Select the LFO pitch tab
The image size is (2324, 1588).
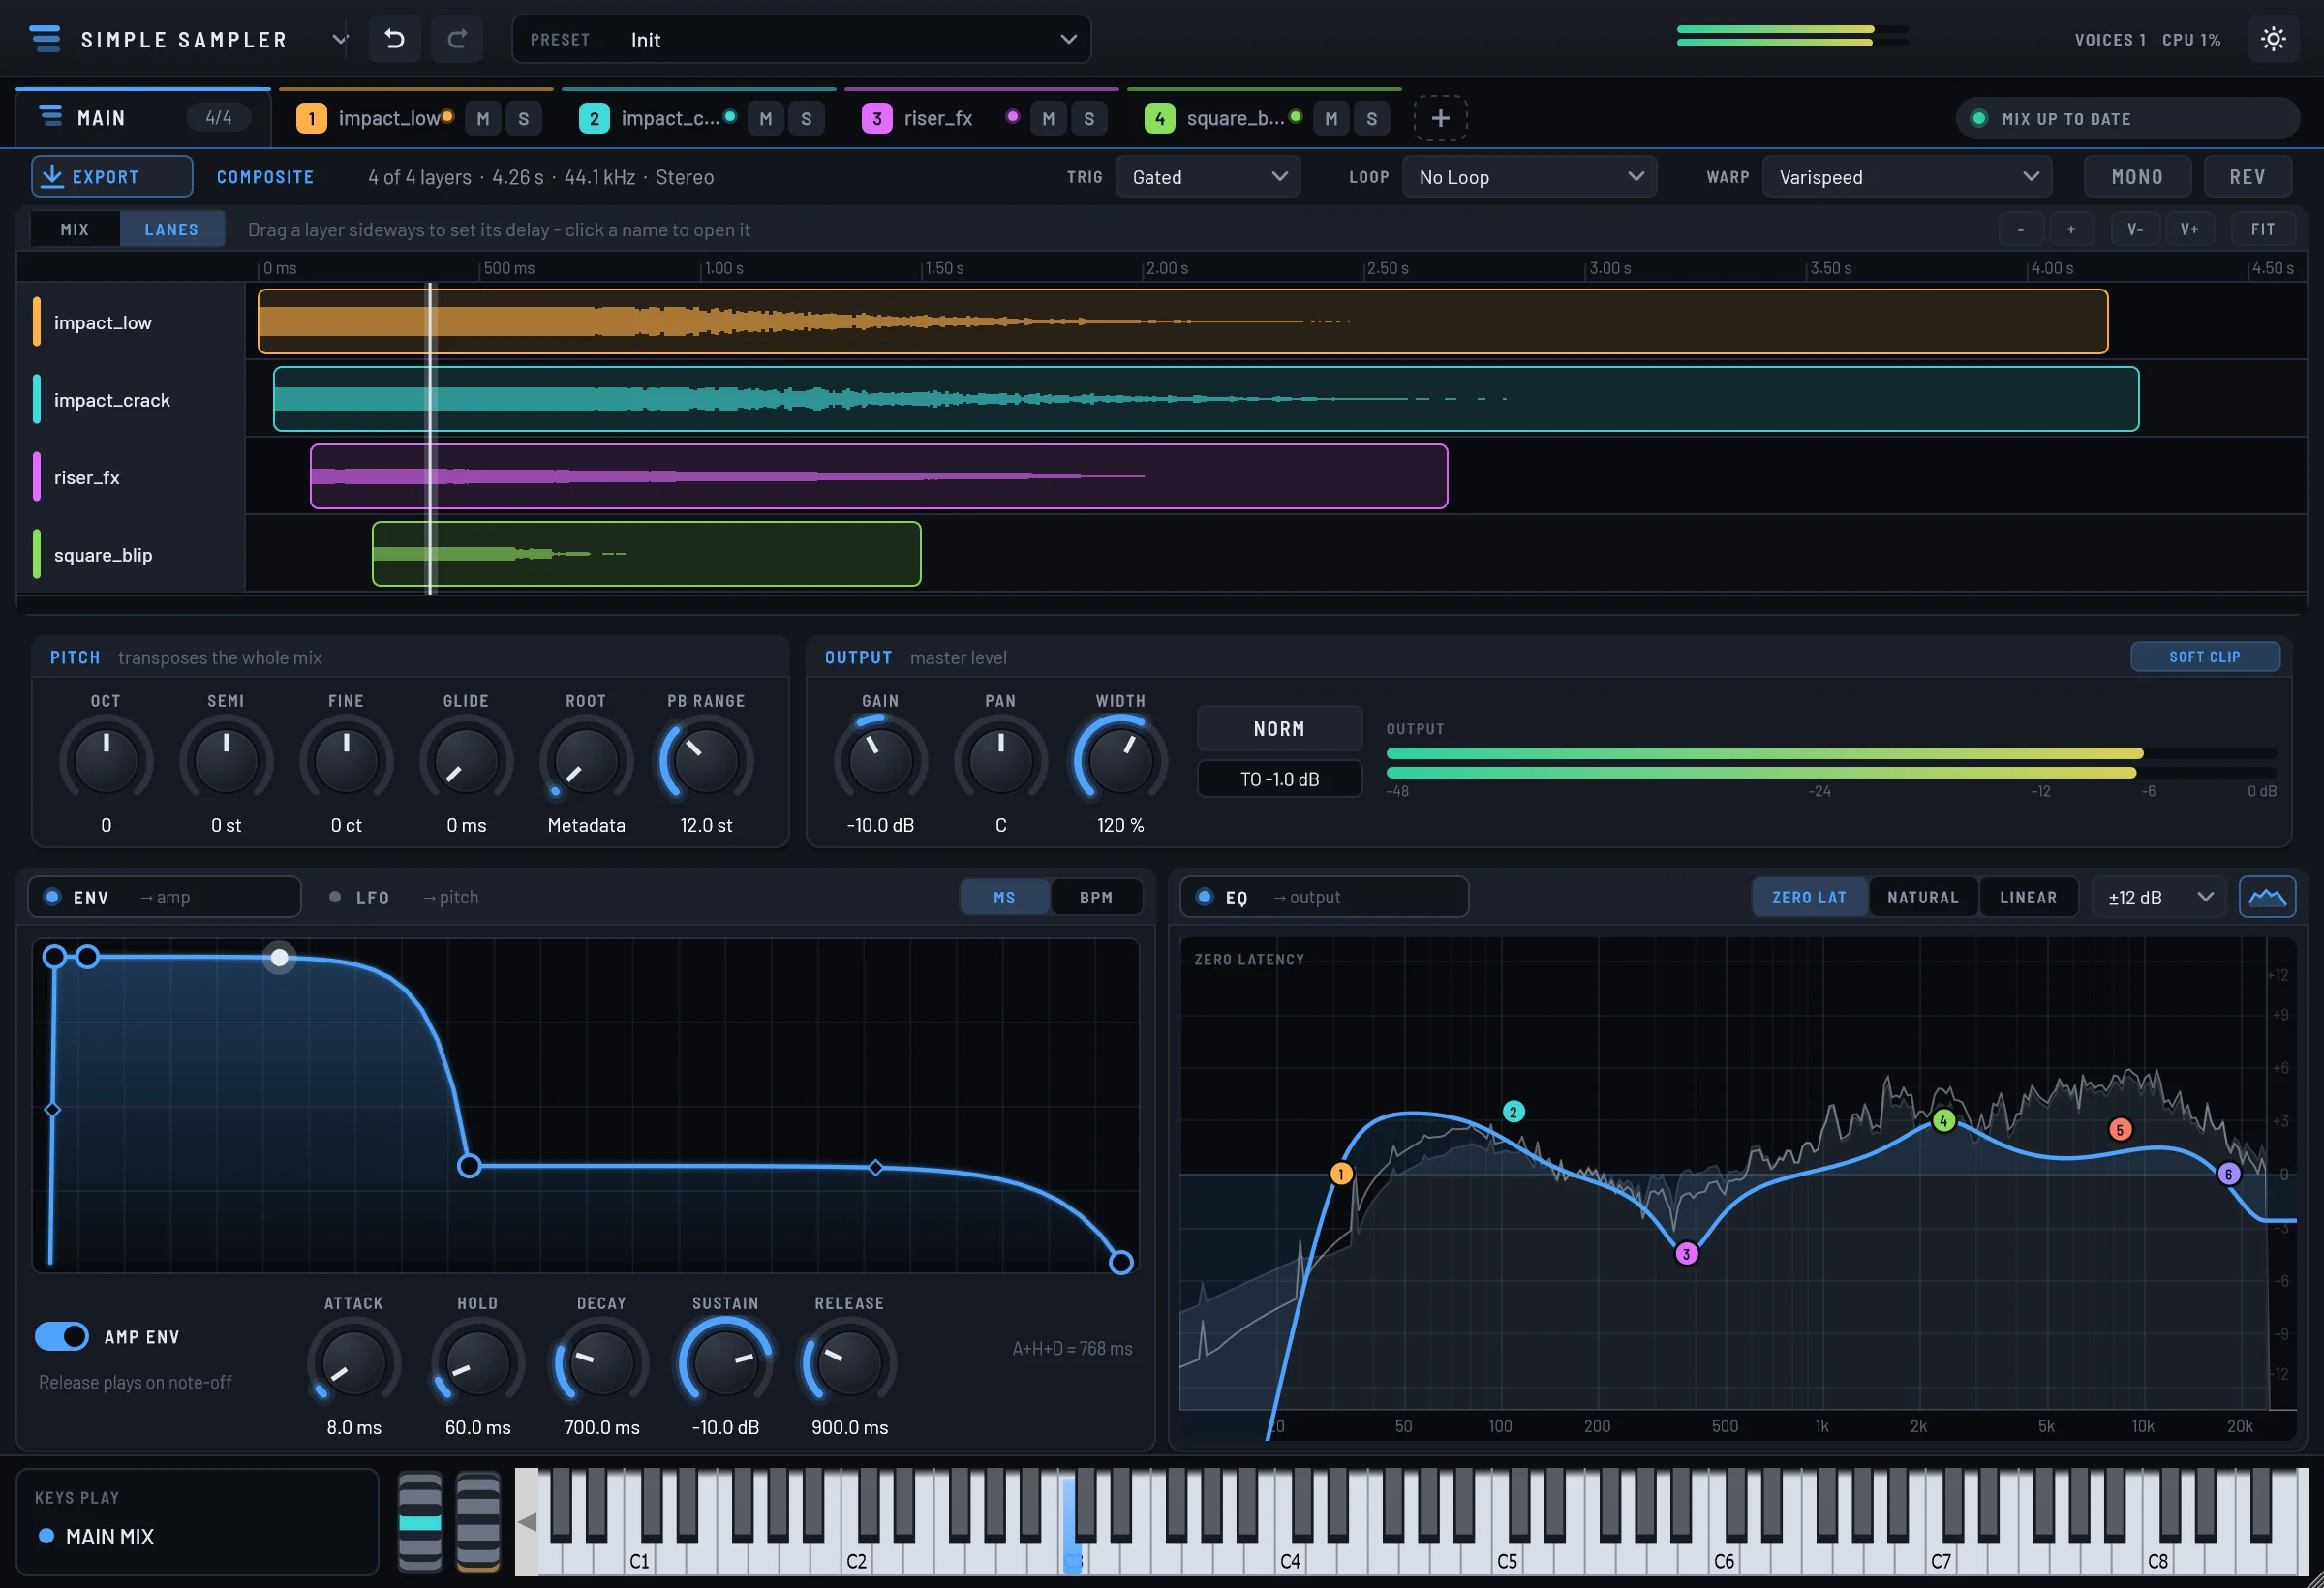tap(404, 897)
